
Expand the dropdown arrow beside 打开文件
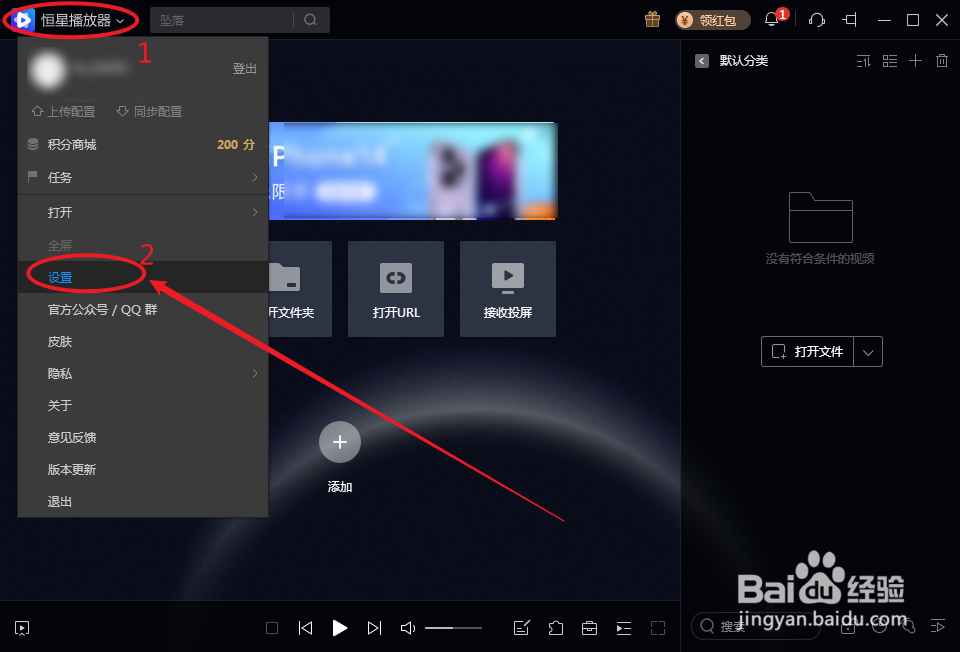868,352
